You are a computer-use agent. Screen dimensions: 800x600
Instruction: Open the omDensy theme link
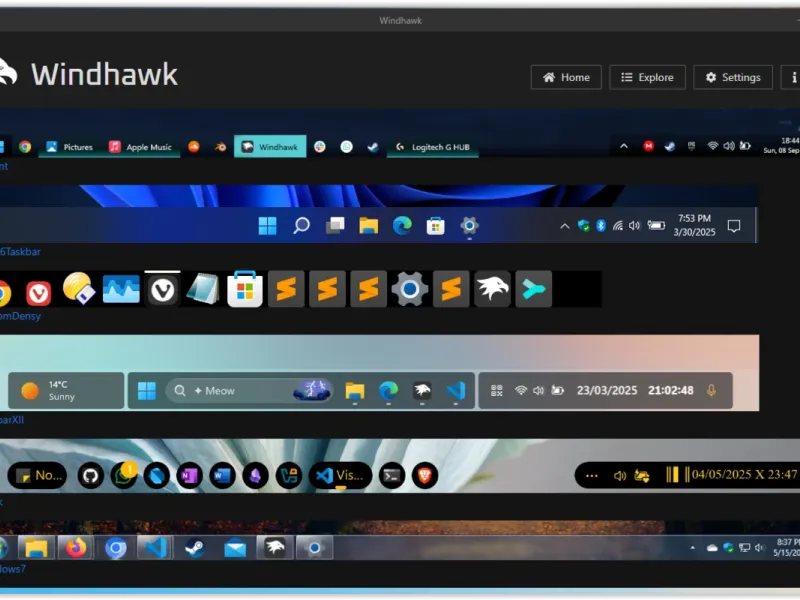click(20, 316)
